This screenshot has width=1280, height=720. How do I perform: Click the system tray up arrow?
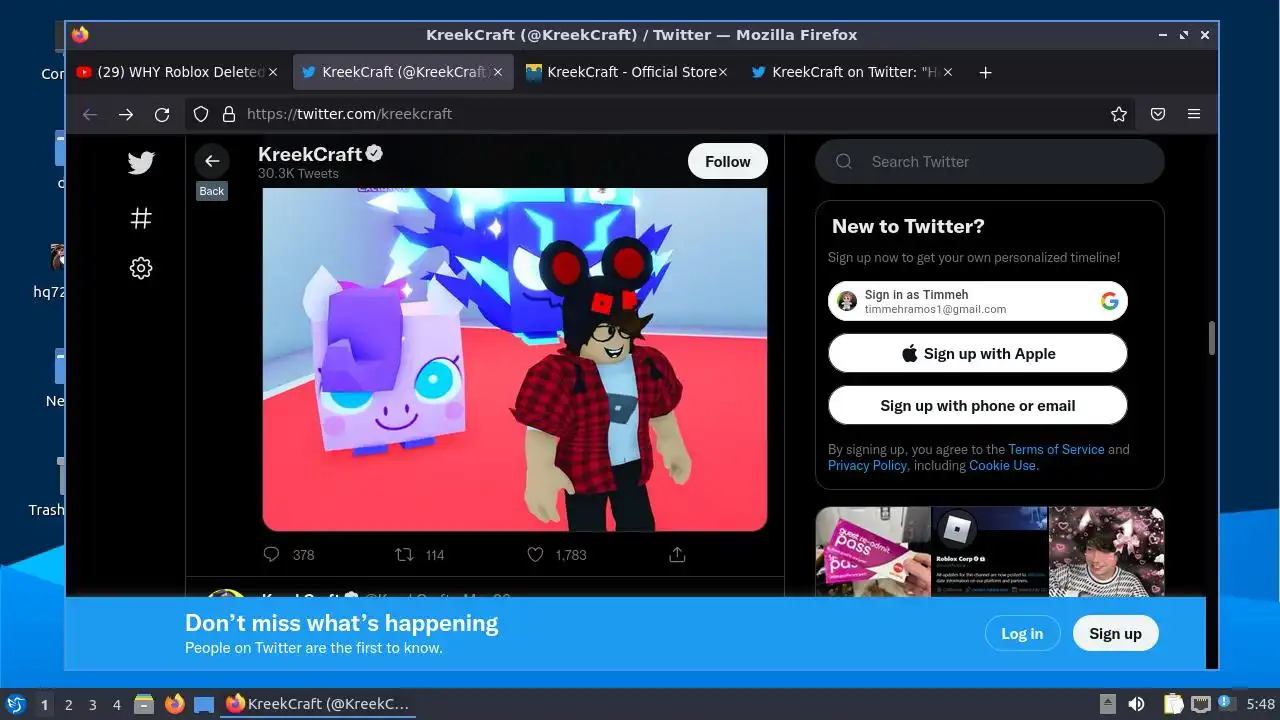coord(1108,704)
